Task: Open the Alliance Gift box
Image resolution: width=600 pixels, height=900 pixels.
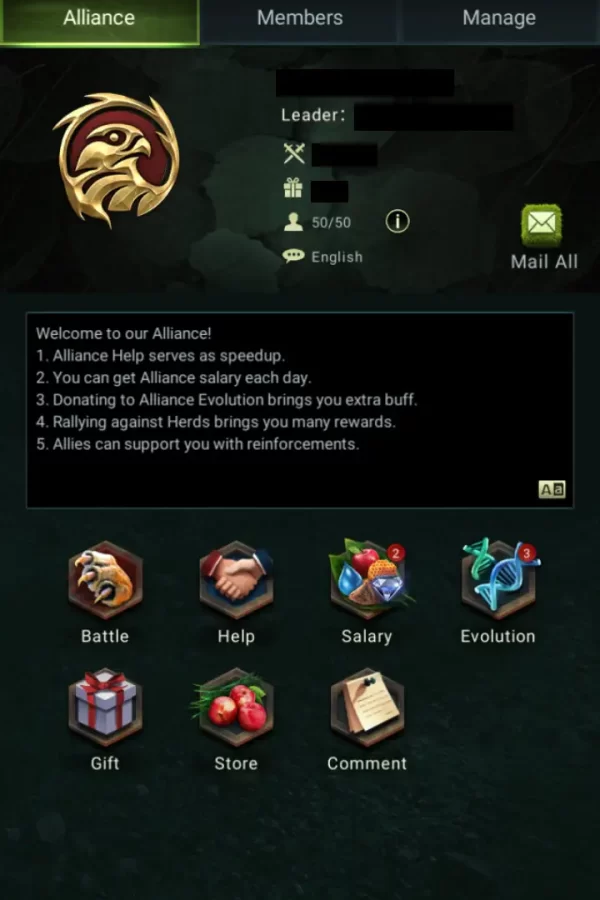Action: click(x=105, y=707)
